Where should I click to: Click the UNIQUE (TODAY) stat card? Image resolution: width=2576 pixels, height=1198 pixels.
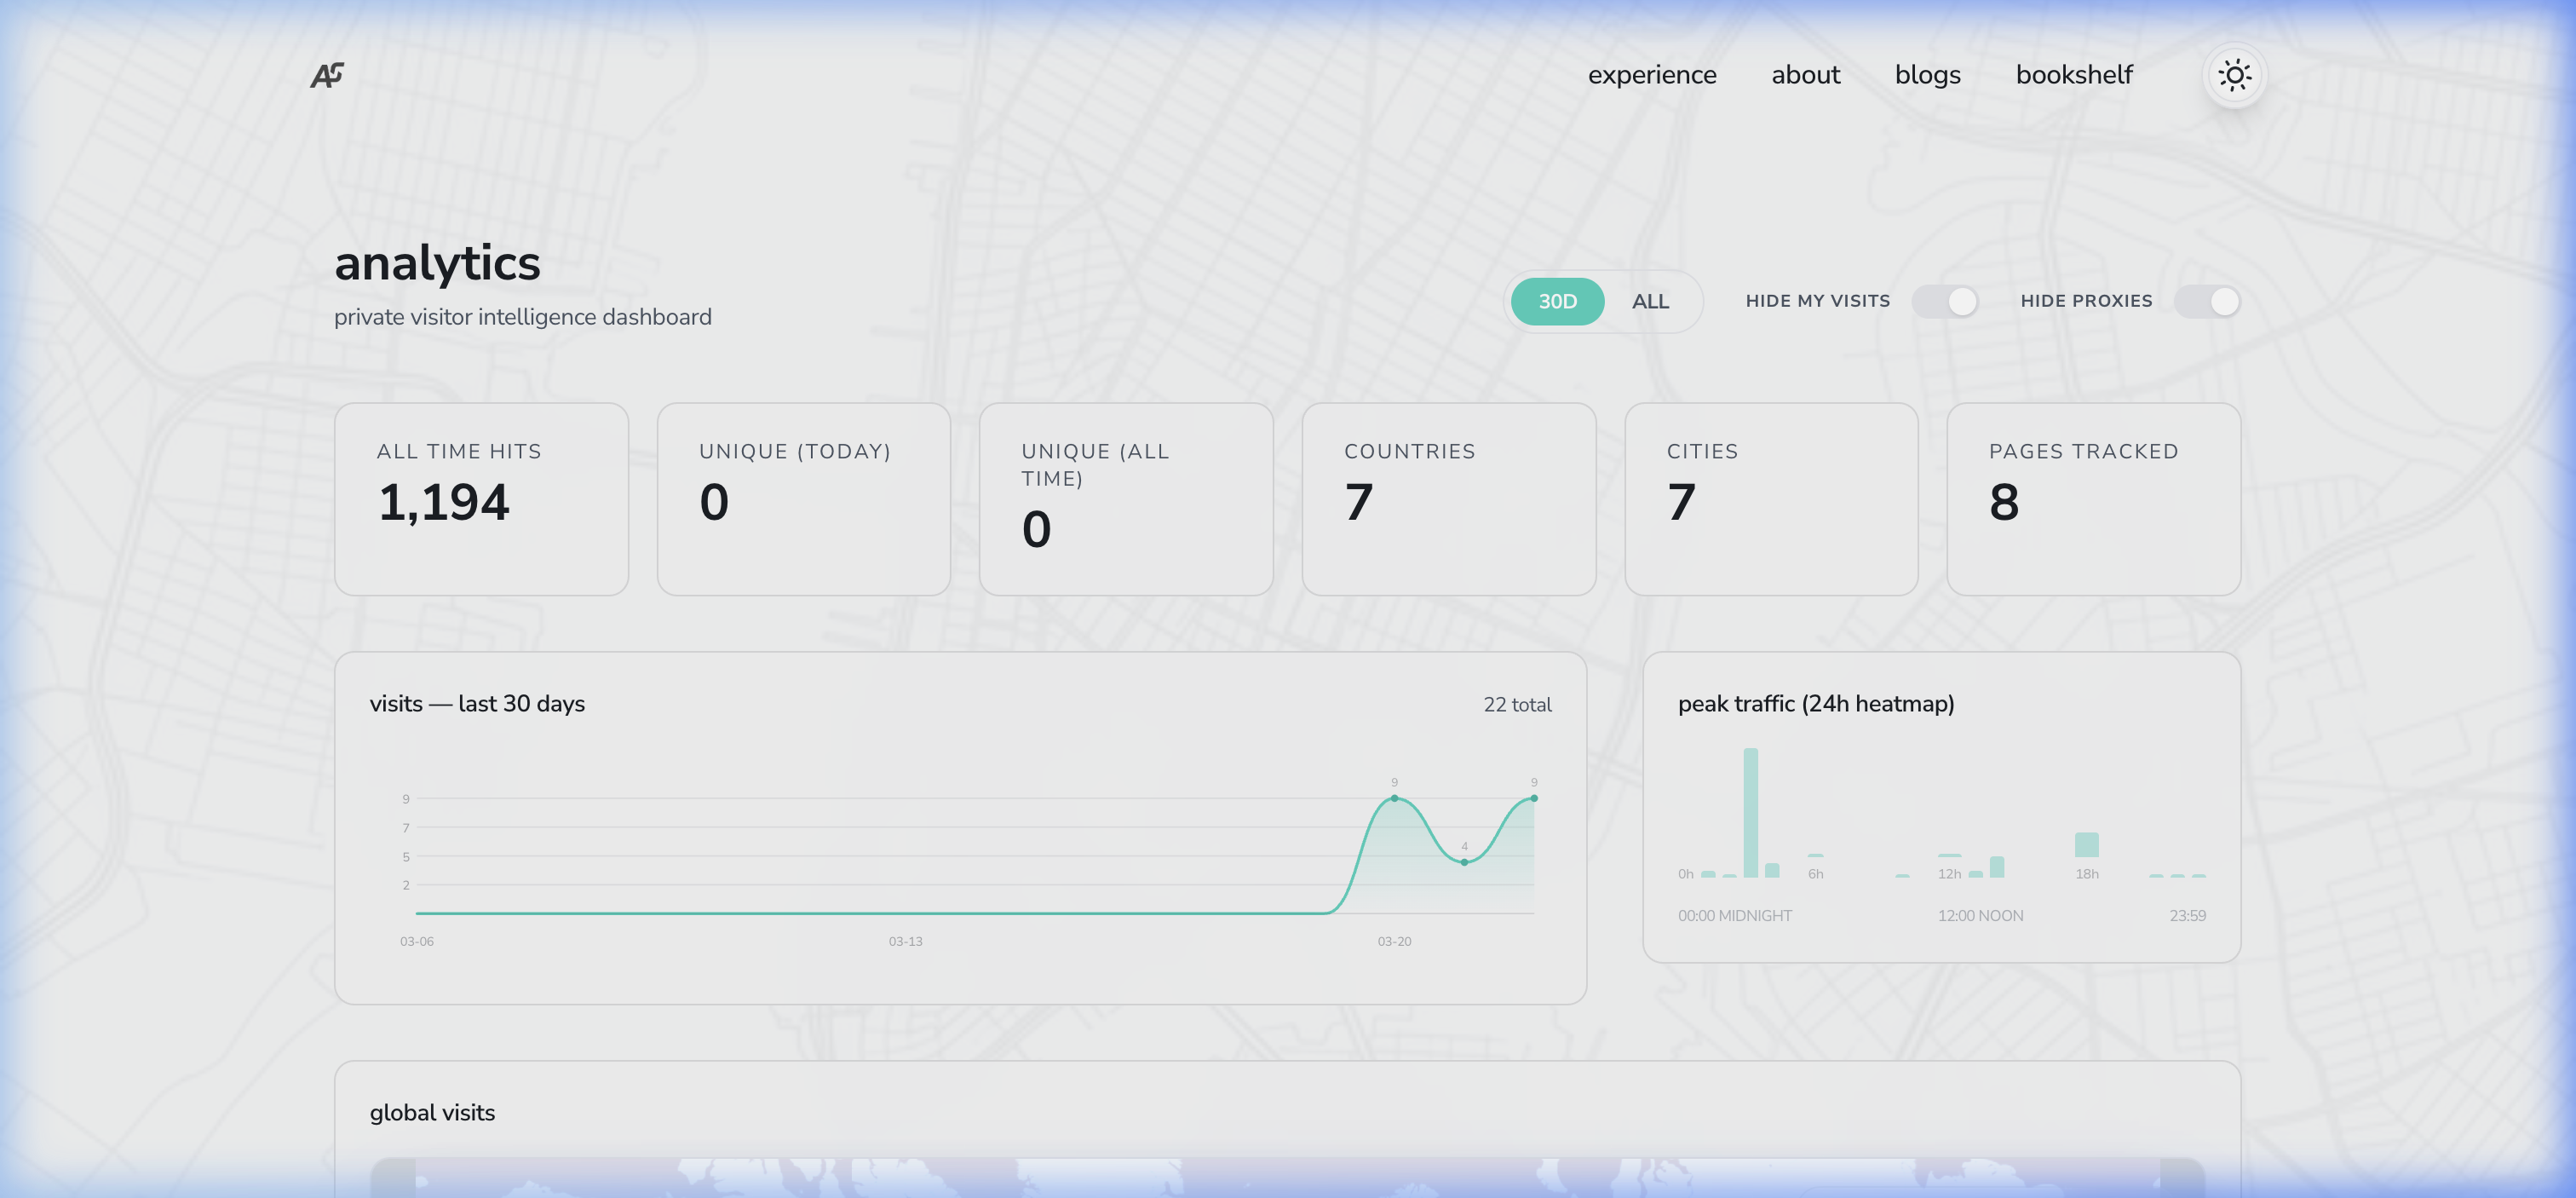pos(804,497)
